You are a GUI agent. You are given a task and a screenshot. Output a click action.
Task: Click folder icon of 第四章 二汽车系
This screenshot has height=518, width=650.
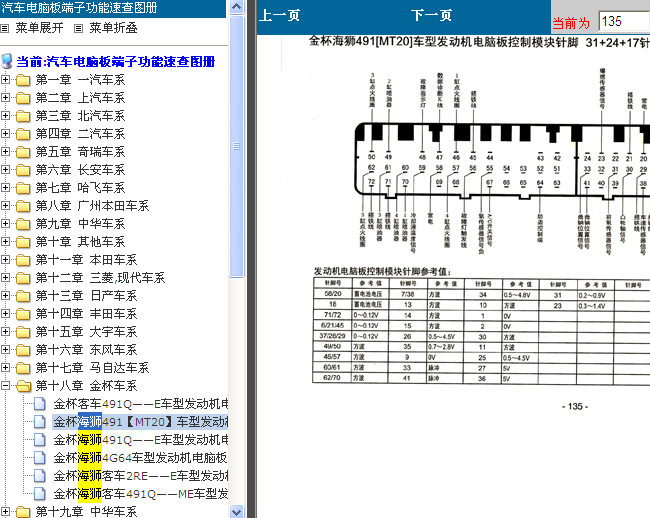point(23,134)
